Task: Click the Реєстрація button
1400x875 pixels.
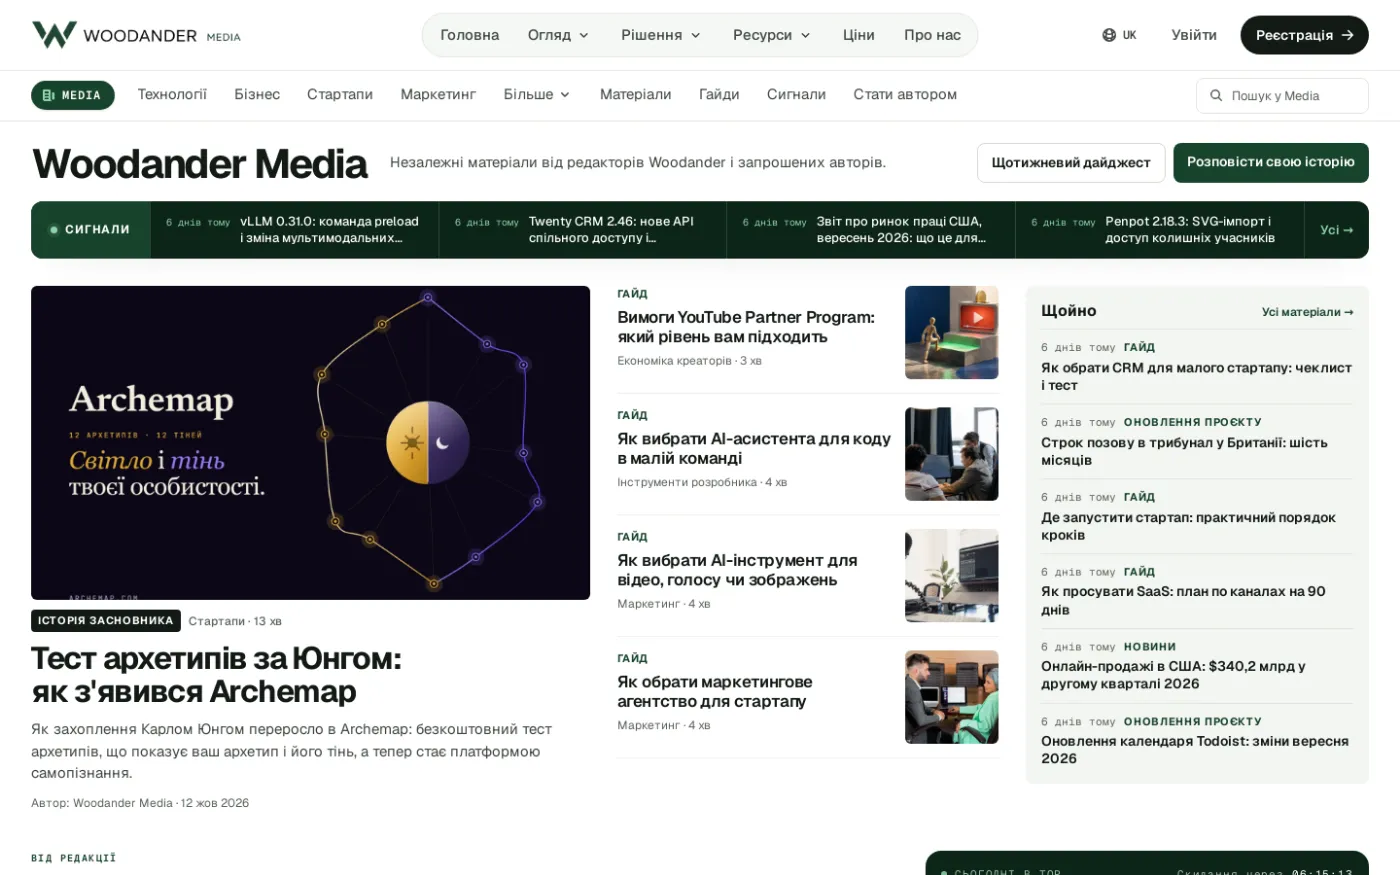Action: (x=1304, y=35)
